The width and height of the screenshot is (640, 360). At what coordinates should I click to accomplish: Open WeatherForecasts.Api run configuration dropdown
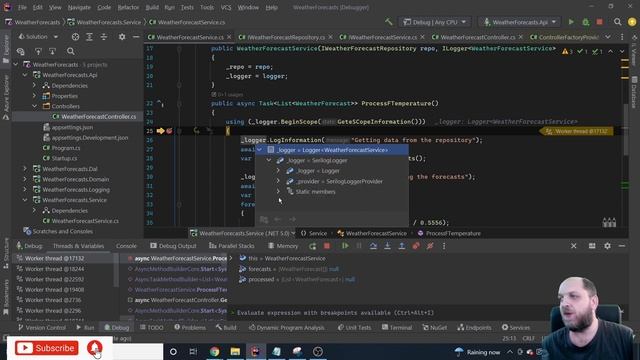[520, 22]
